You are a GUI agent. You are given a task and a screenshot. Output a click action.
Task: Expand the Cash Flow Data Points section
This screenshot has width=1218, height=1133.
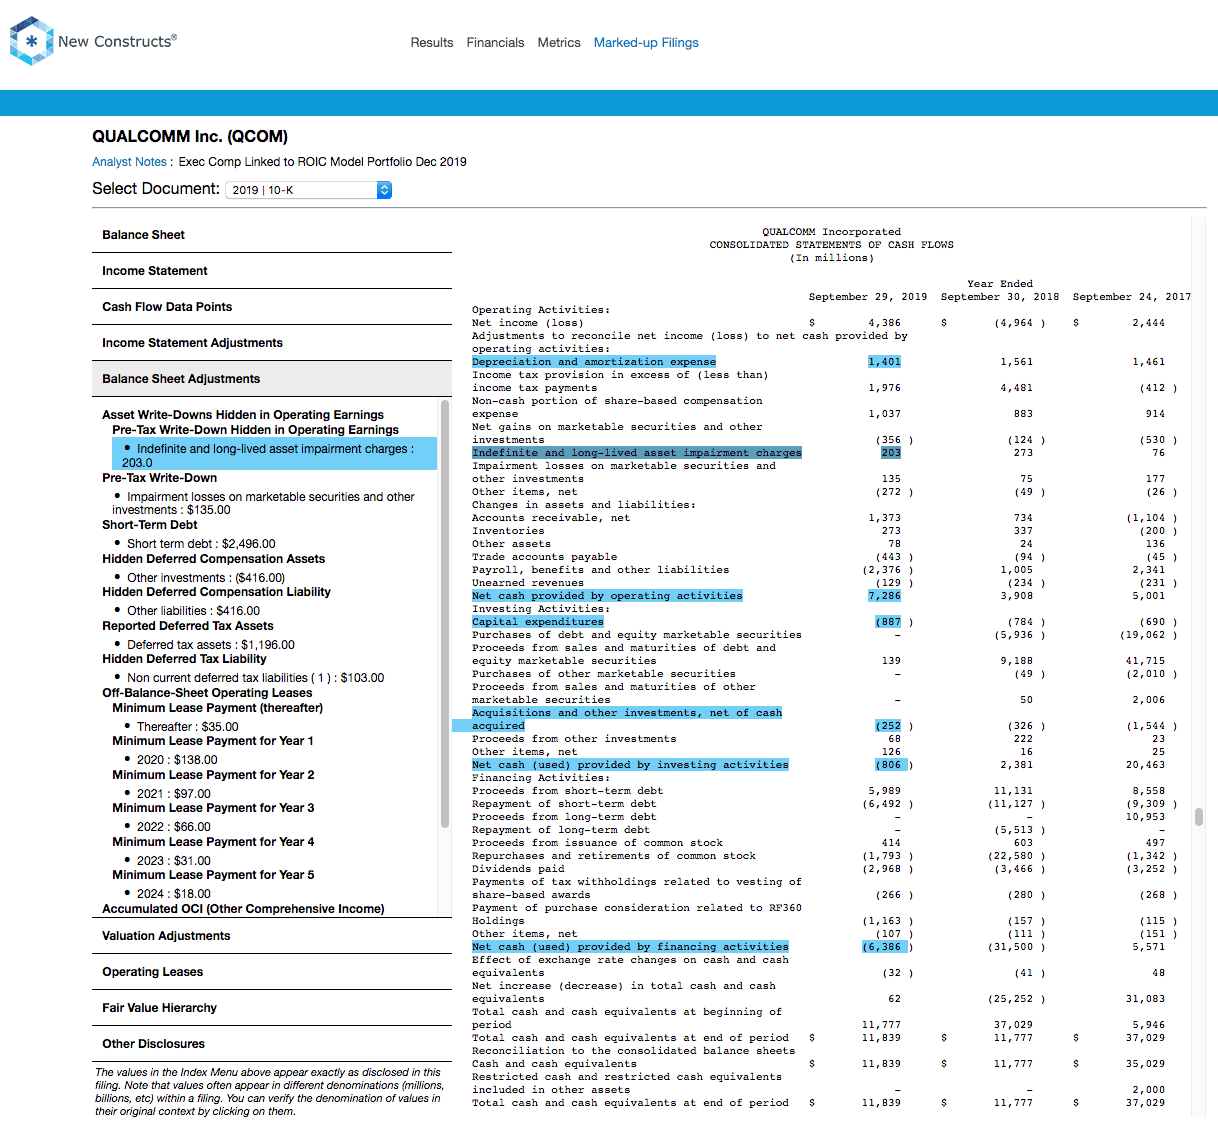click(x=272, y=307)
